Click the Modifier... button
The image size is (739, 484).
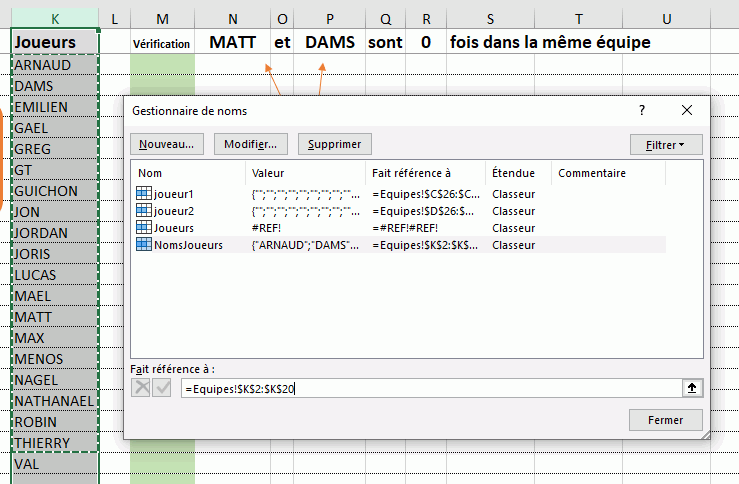pyautogui.click(x=251, y=144)
